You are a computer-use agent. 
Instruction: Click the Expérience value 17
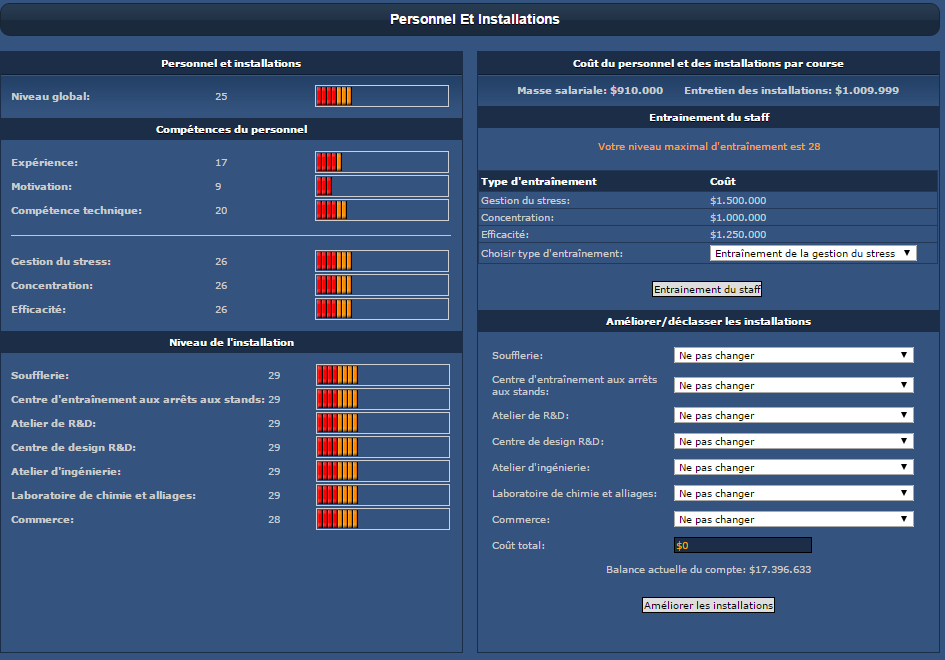(x=221, y=163)
